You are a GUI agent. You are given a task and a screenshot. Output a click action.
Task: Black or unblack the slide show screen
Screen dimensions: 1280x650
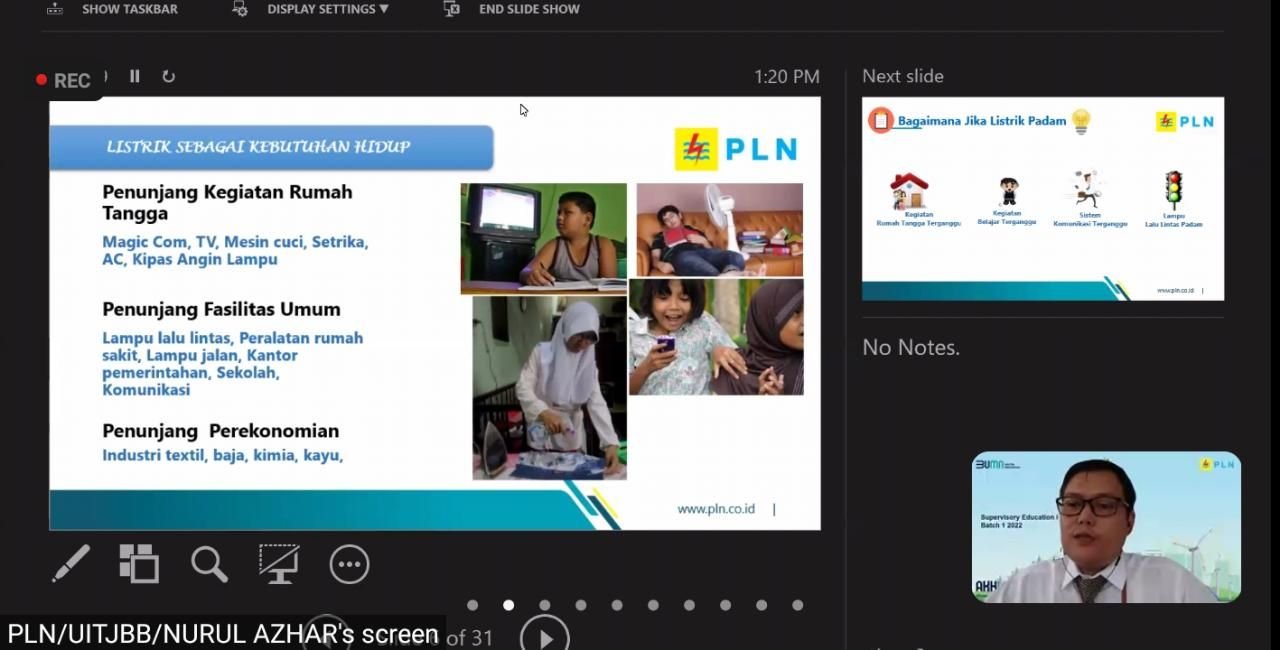coord(279,564)
